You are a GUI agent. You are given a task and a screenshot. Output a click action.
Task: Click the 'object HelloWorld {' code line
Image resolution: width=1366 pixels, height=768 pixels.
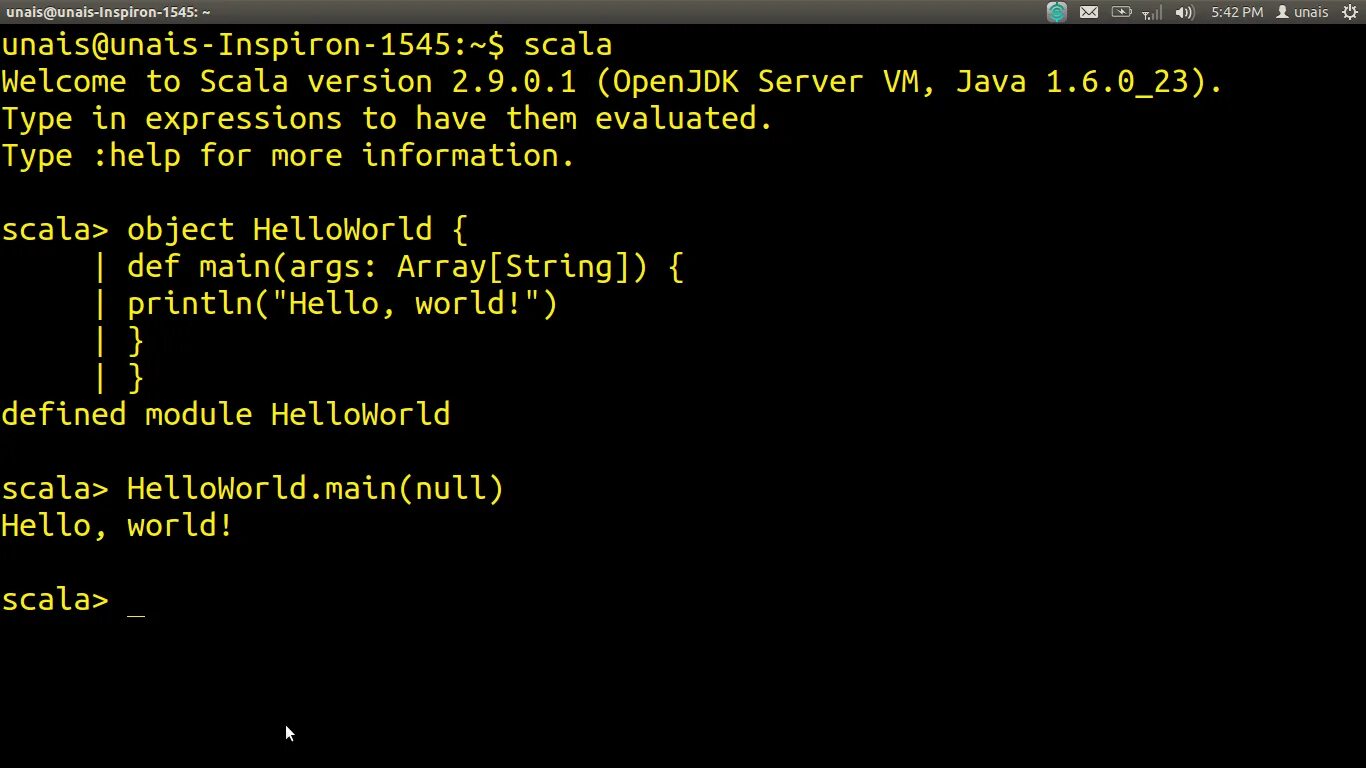click(x=297, y=230)
